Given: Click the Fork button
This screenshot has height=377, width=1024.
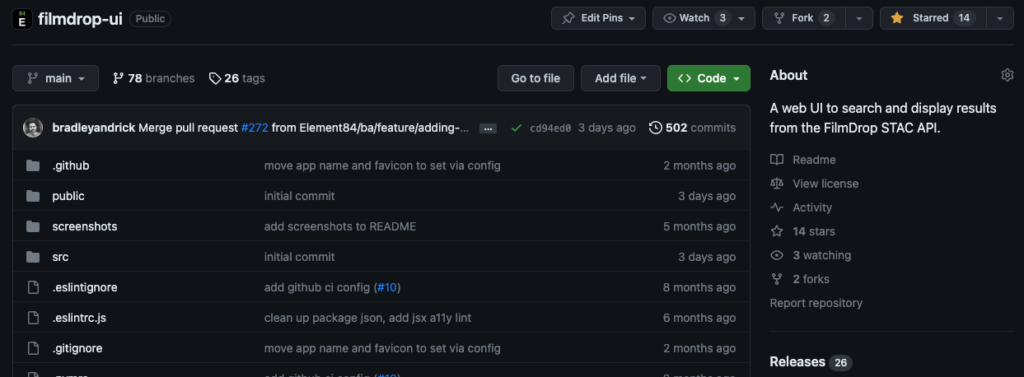Looking at the screenshot, I should tap(804, 18).
